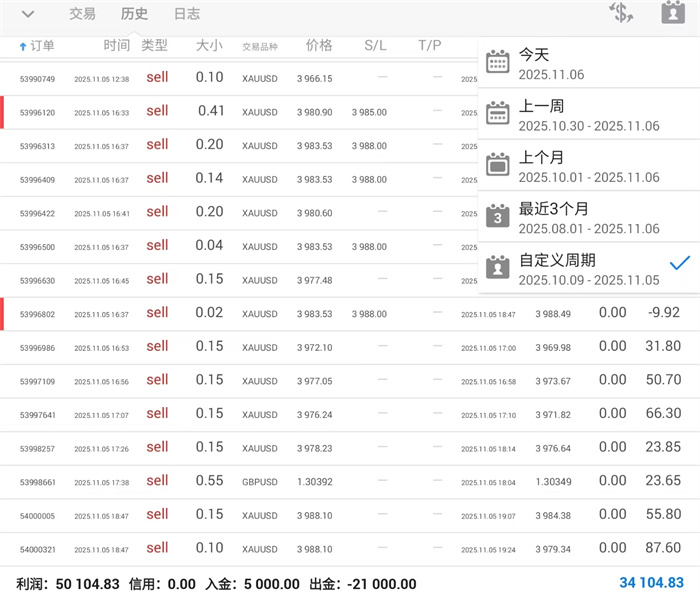Sort by 大小 column header
Viewport: 700px width, 597px height.
(x=209, y=45)
